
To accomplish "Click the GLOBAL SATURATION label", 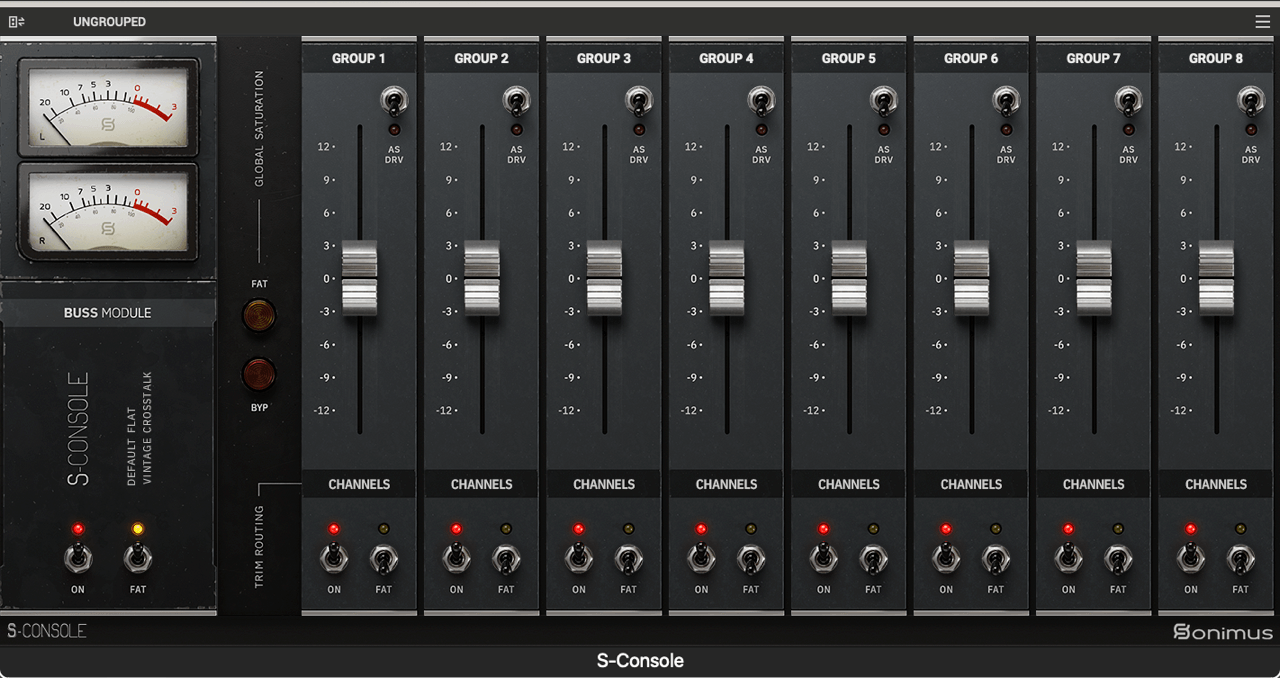I will tap(259, 128).
